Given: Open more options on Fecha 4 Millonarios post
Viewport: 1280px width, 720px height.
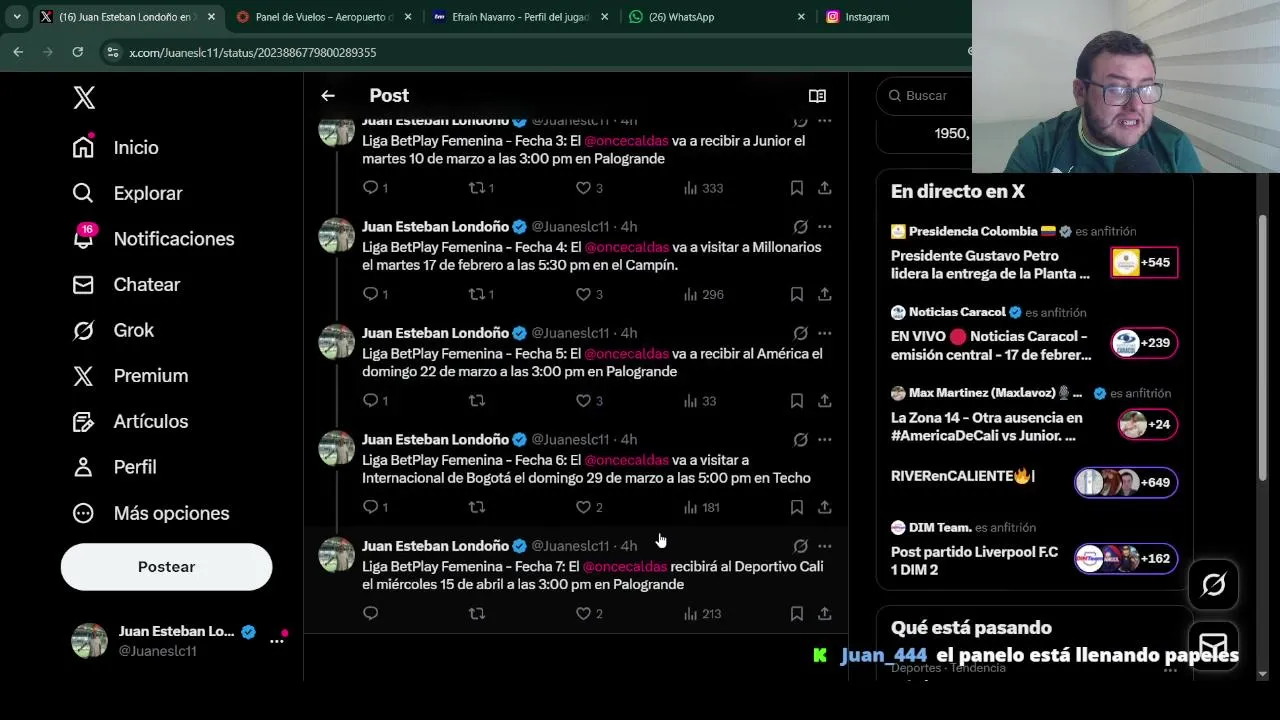Looking at the screenshot, I should [825, 226].
